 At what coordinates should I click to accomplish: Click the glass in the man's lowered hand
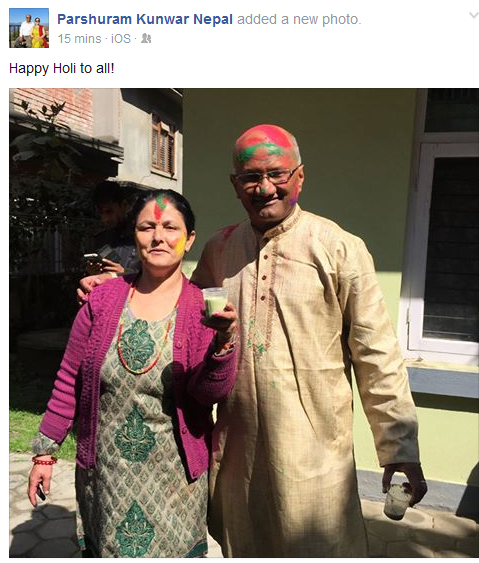[x=396, y=500]
